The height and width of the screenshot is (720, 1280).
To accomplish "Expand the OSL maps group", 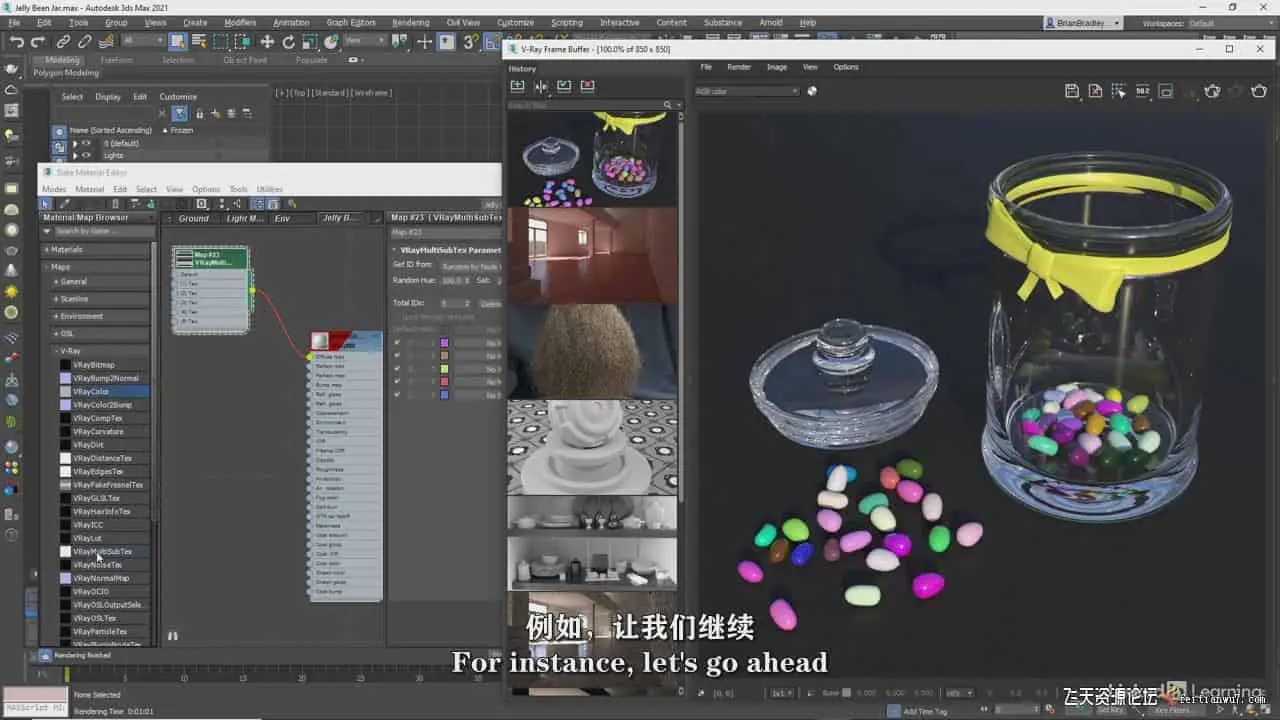I will pyautogui.click(x=56, y=334).
